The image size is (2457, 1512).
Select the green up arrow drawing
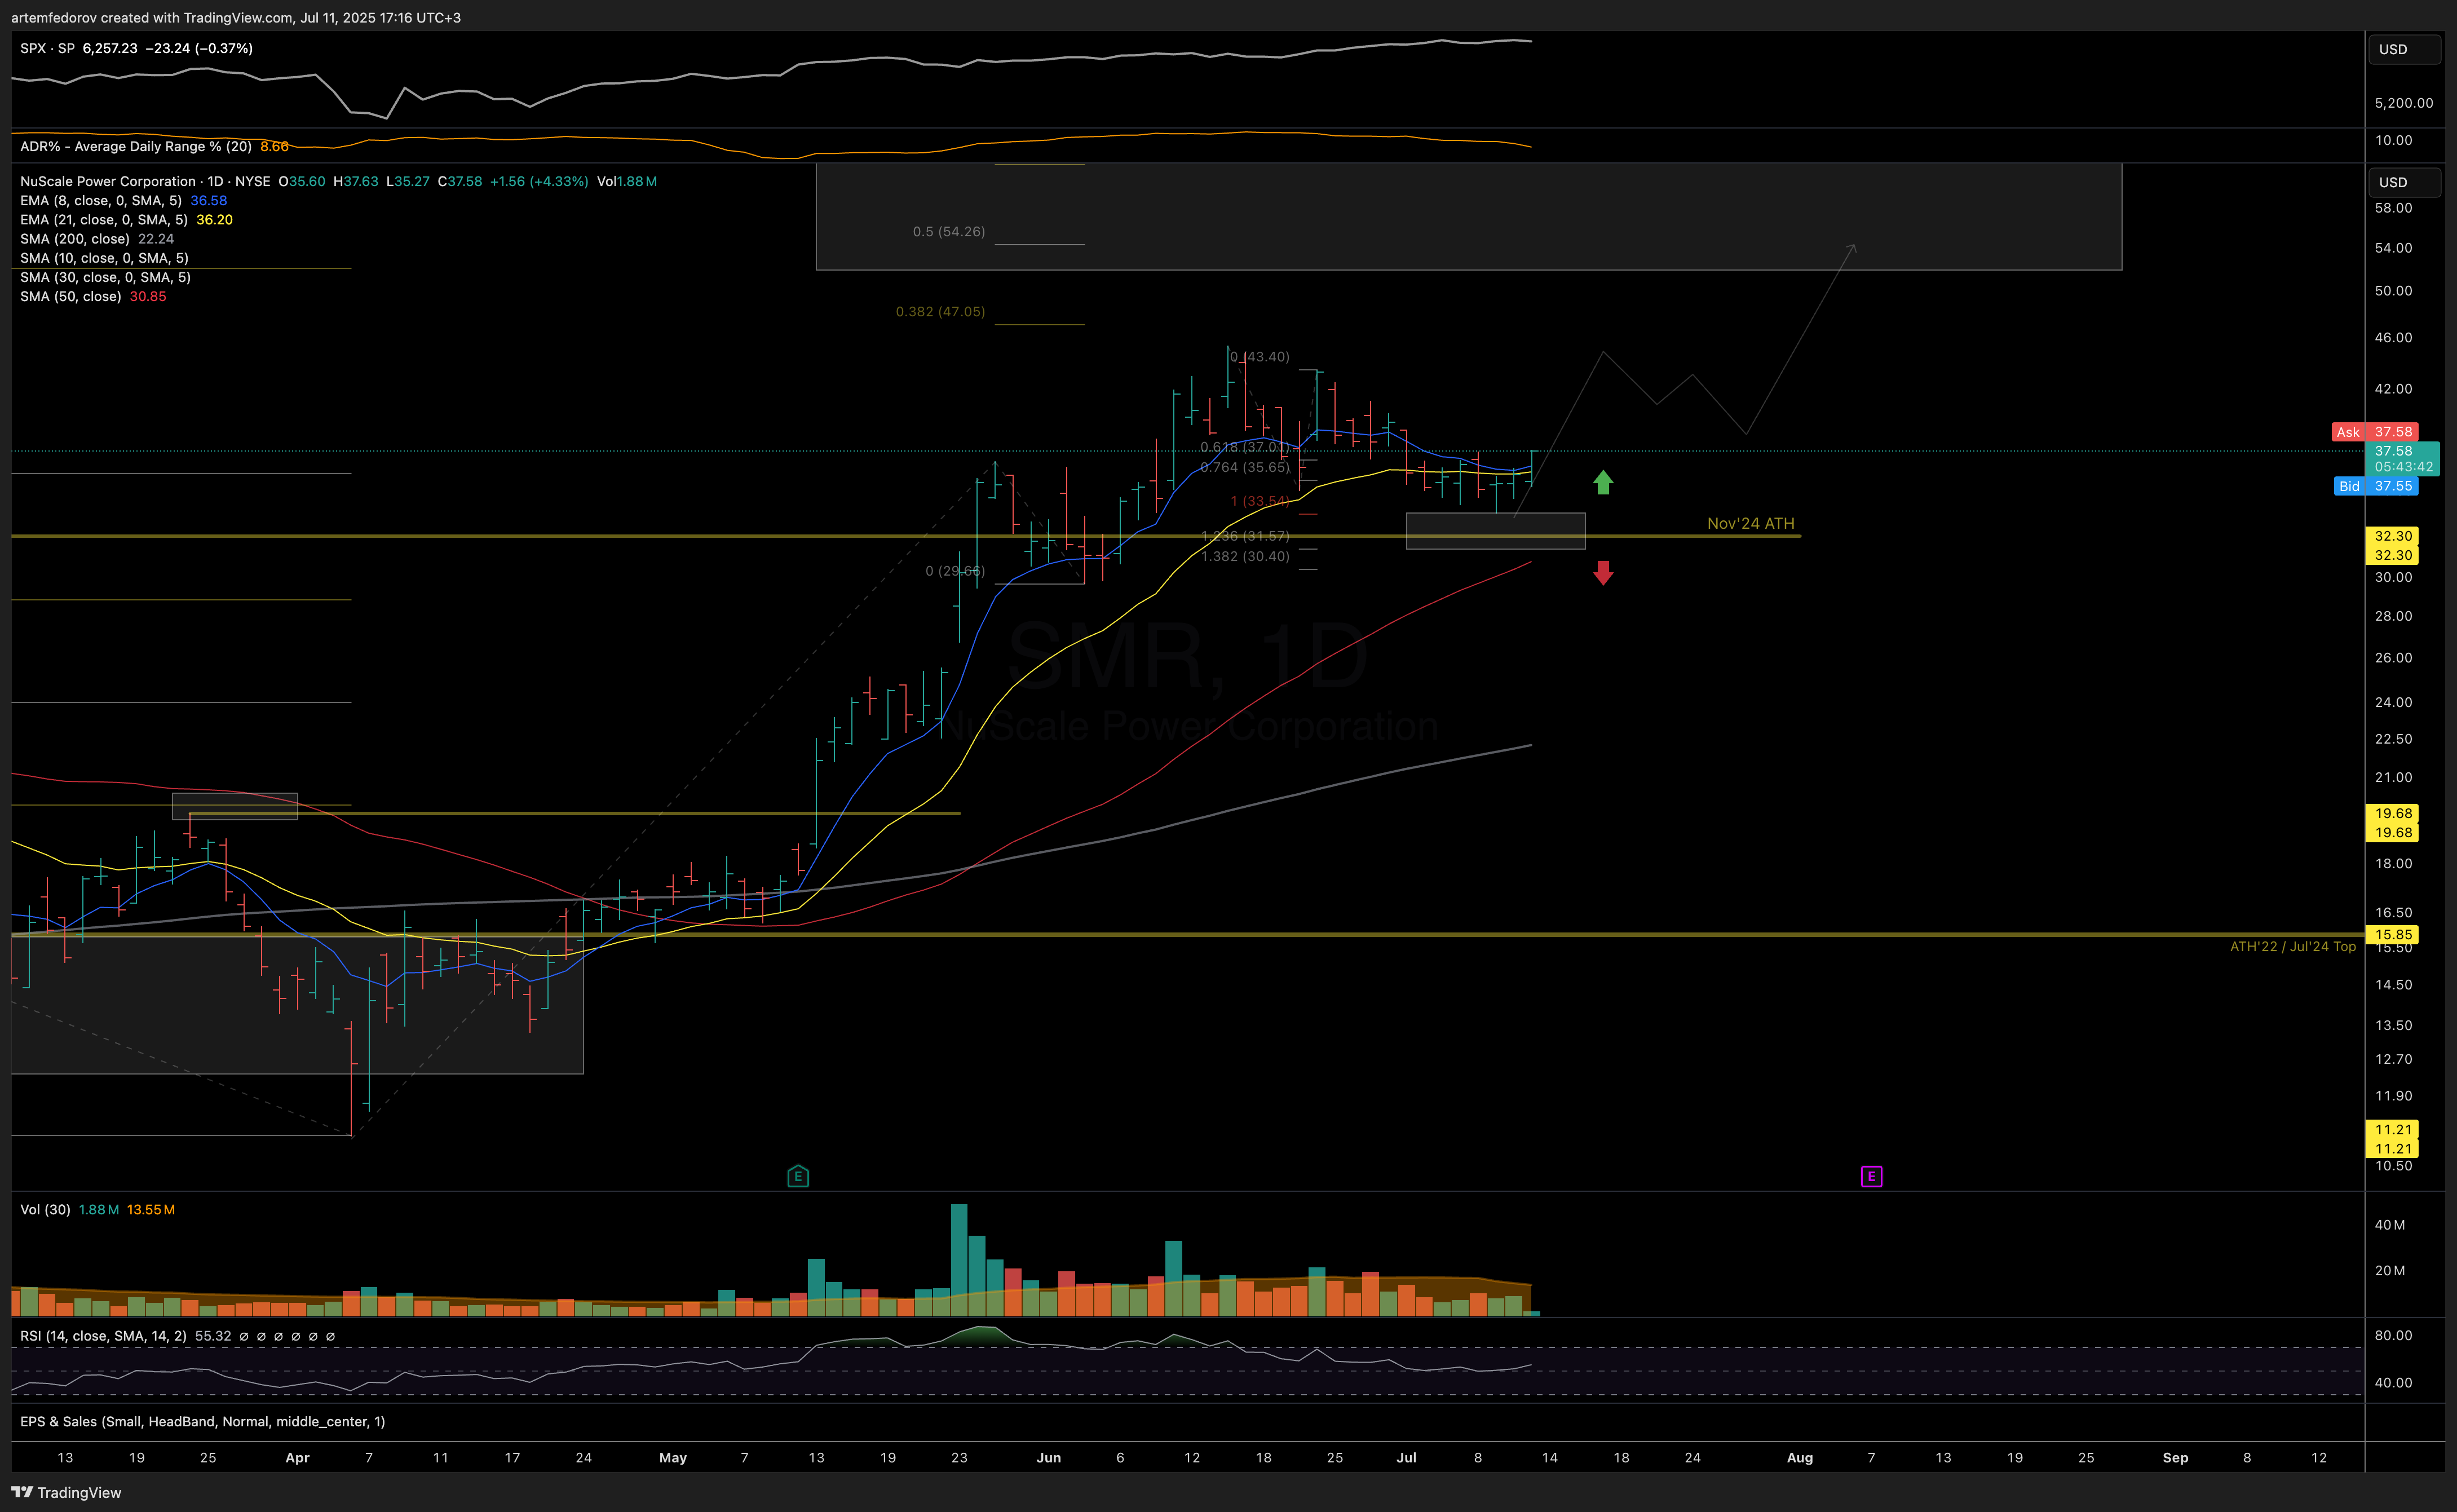point(1603,483)
